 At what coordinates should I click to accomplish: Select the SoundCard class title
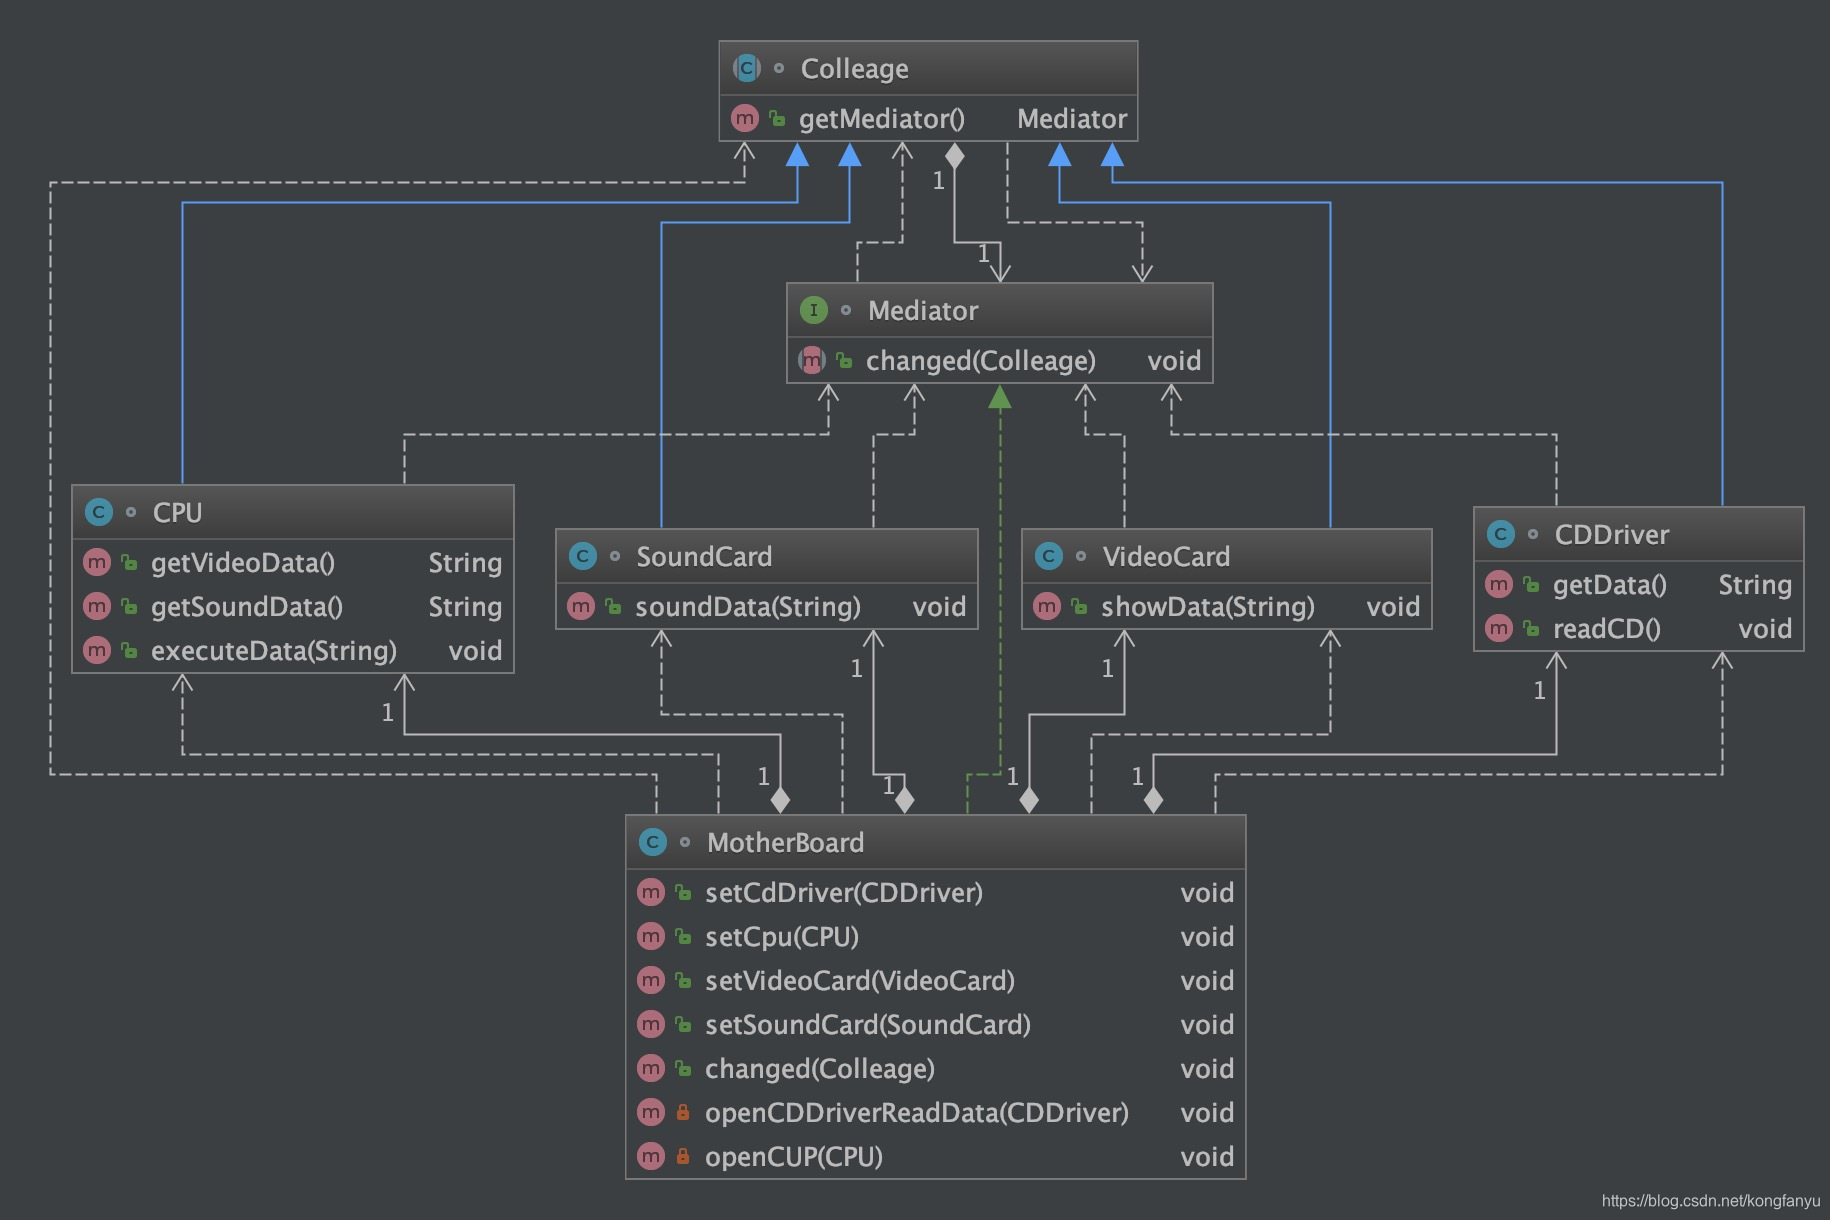pos(704,556)
